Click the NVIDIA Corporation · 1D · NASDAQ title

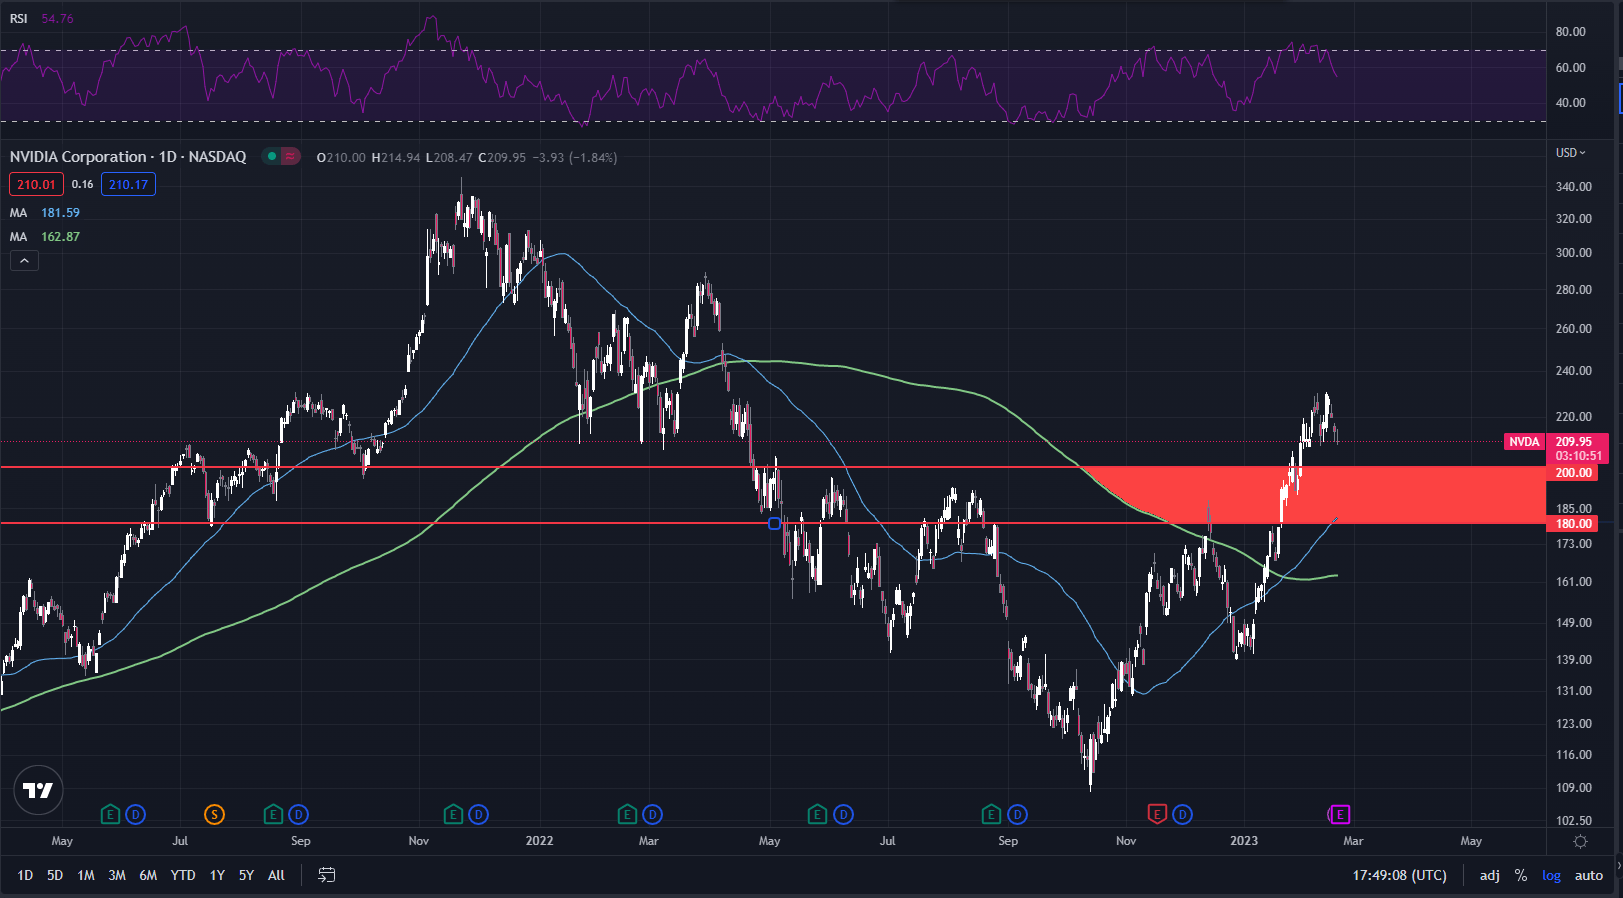click(x=128, y=157)
